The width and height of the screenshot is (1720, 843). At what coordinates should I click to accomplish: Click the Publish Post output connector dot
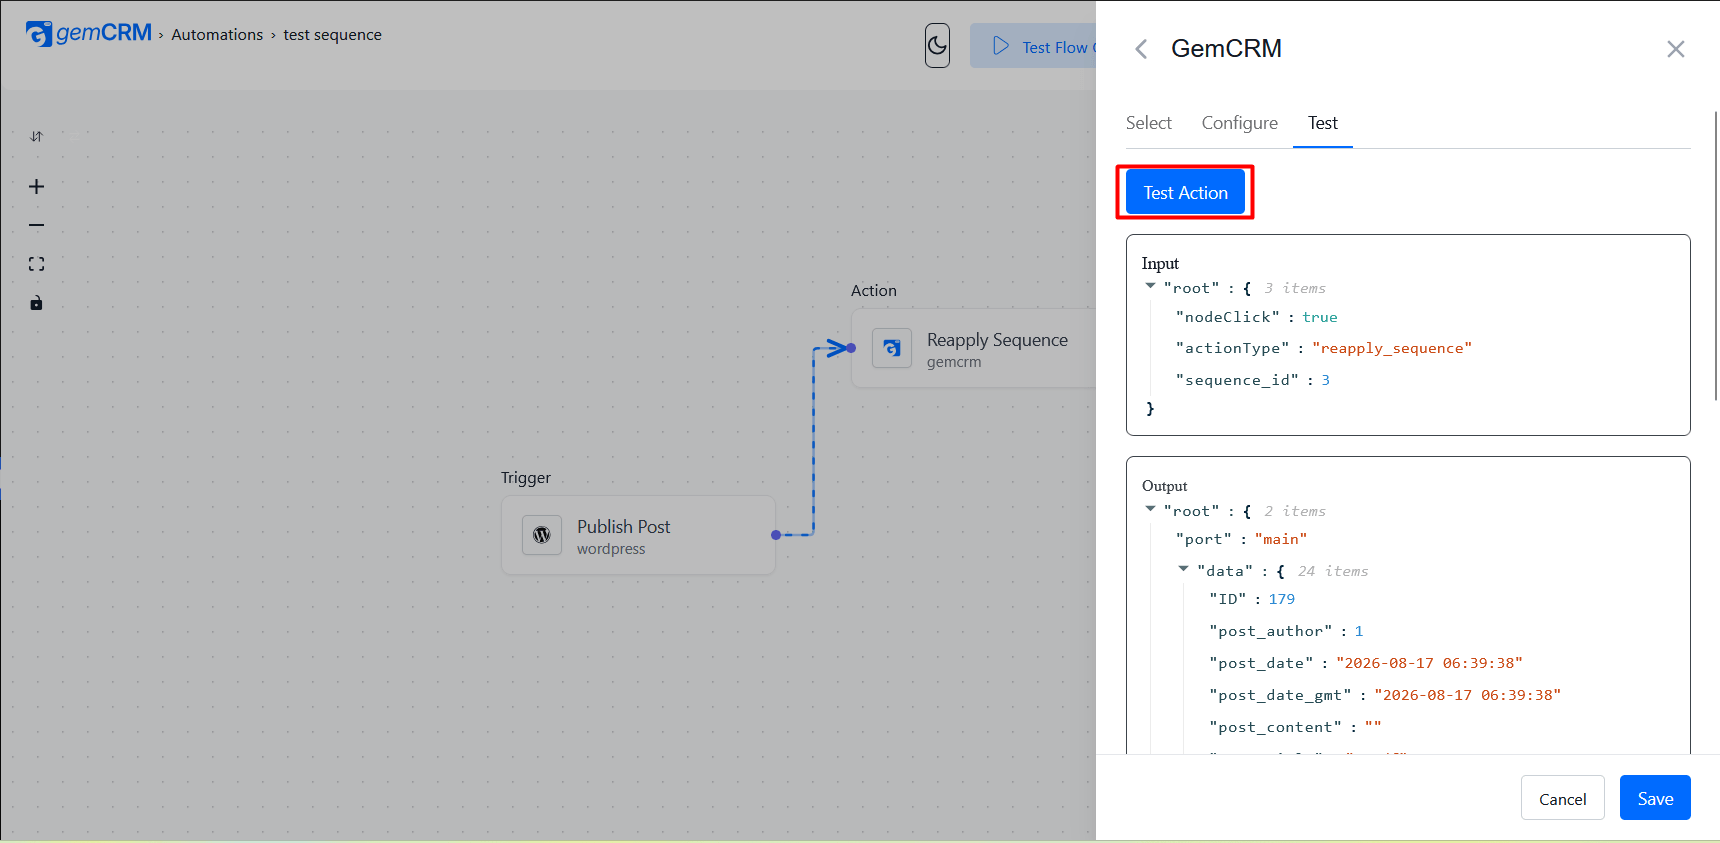[776, 535]
